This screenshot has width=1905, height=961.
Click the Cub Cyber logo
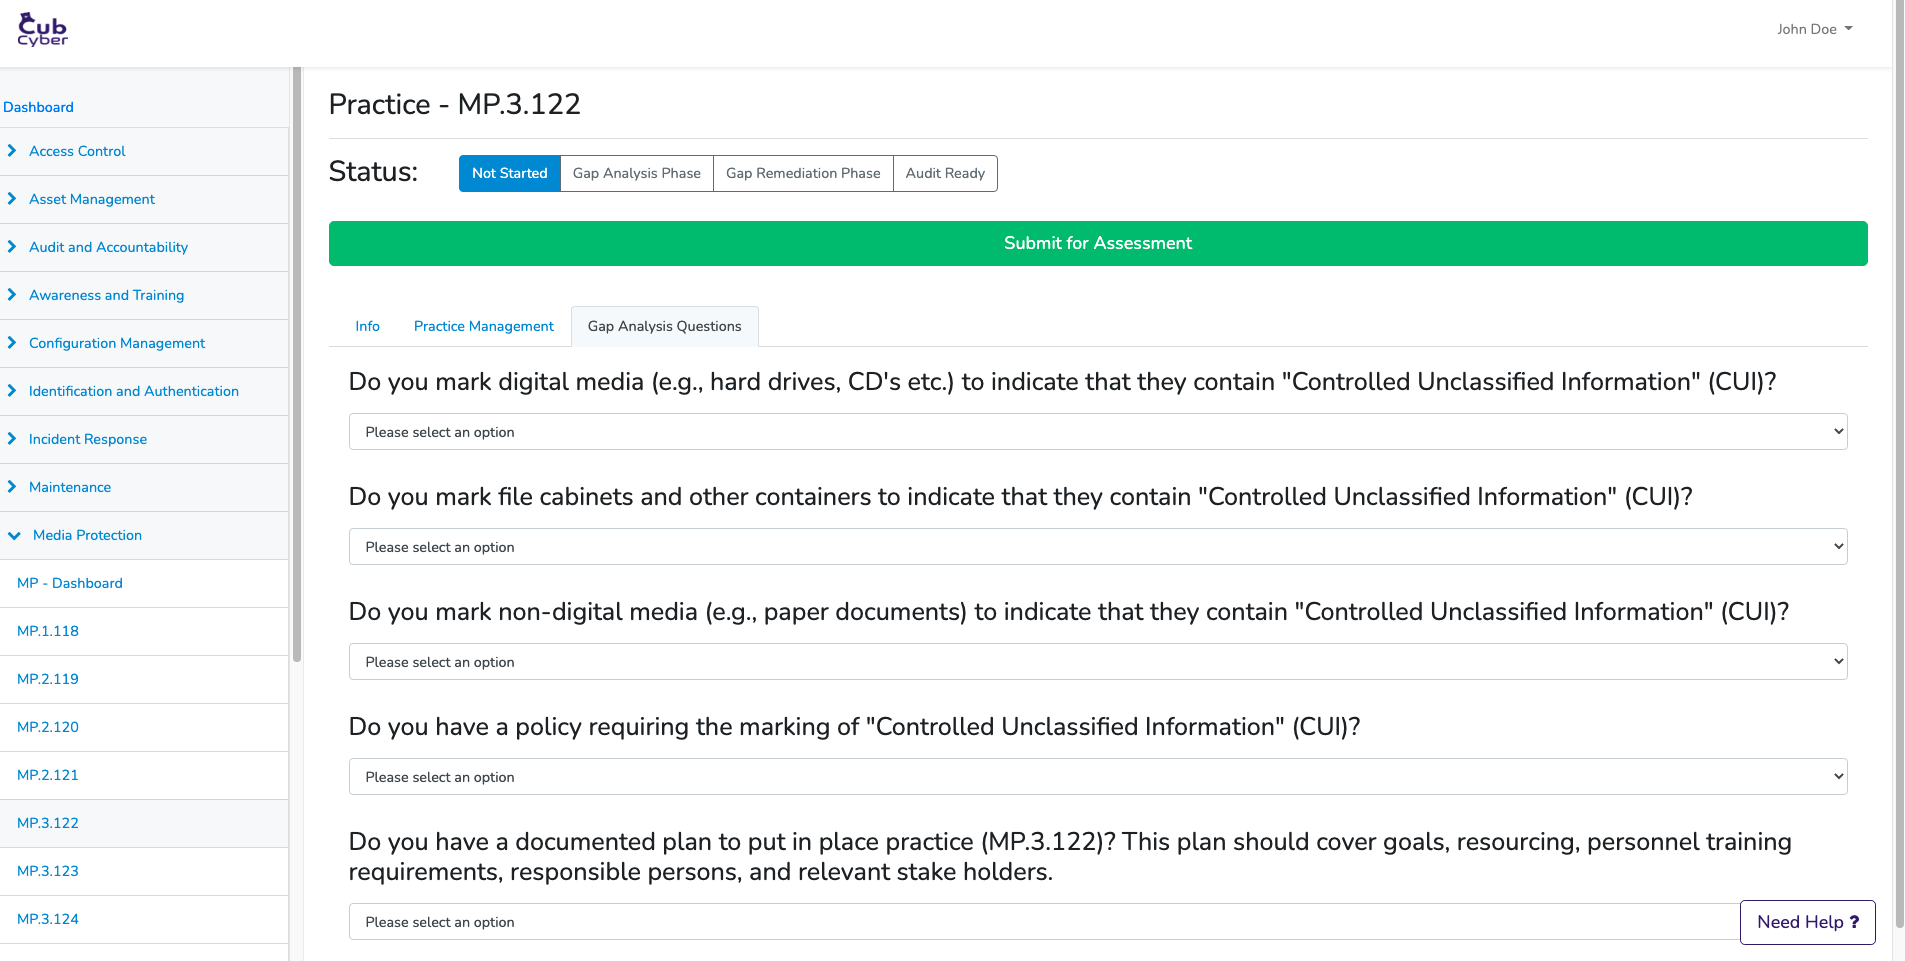pyautogui.click(x=42, y=30)
